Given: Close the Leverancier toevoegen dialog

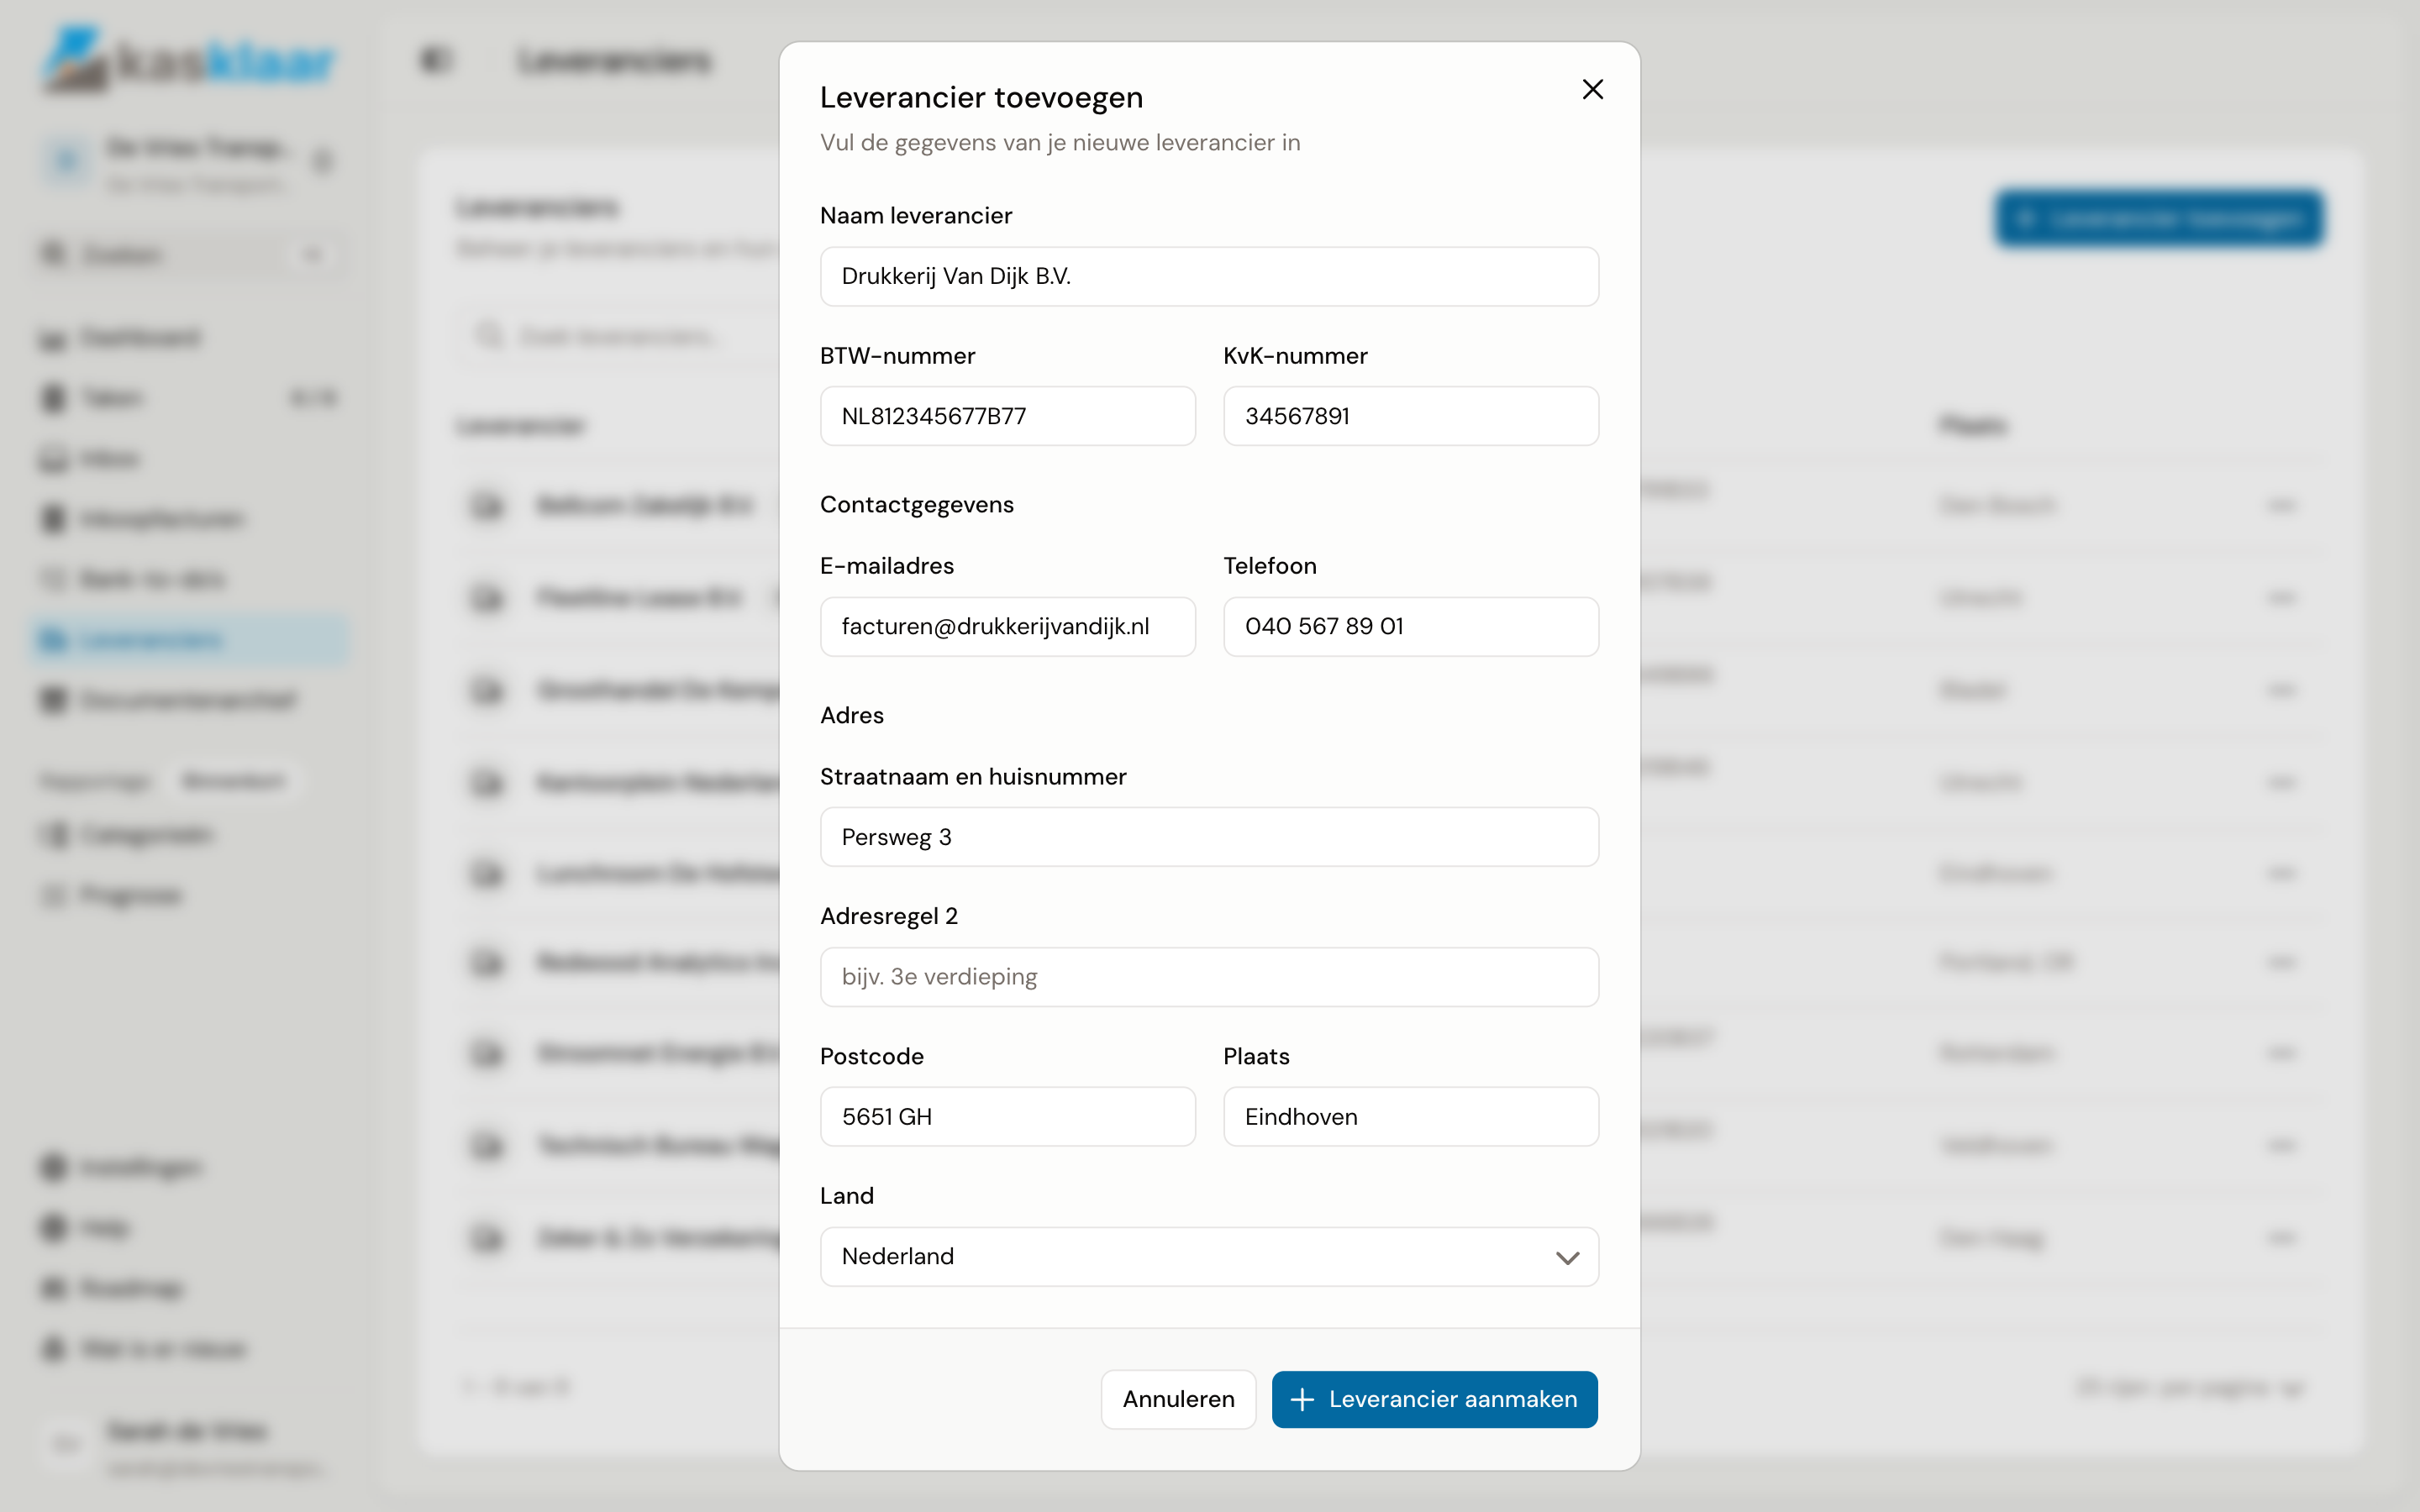Looking at the screenshot, I should 1592,90.
